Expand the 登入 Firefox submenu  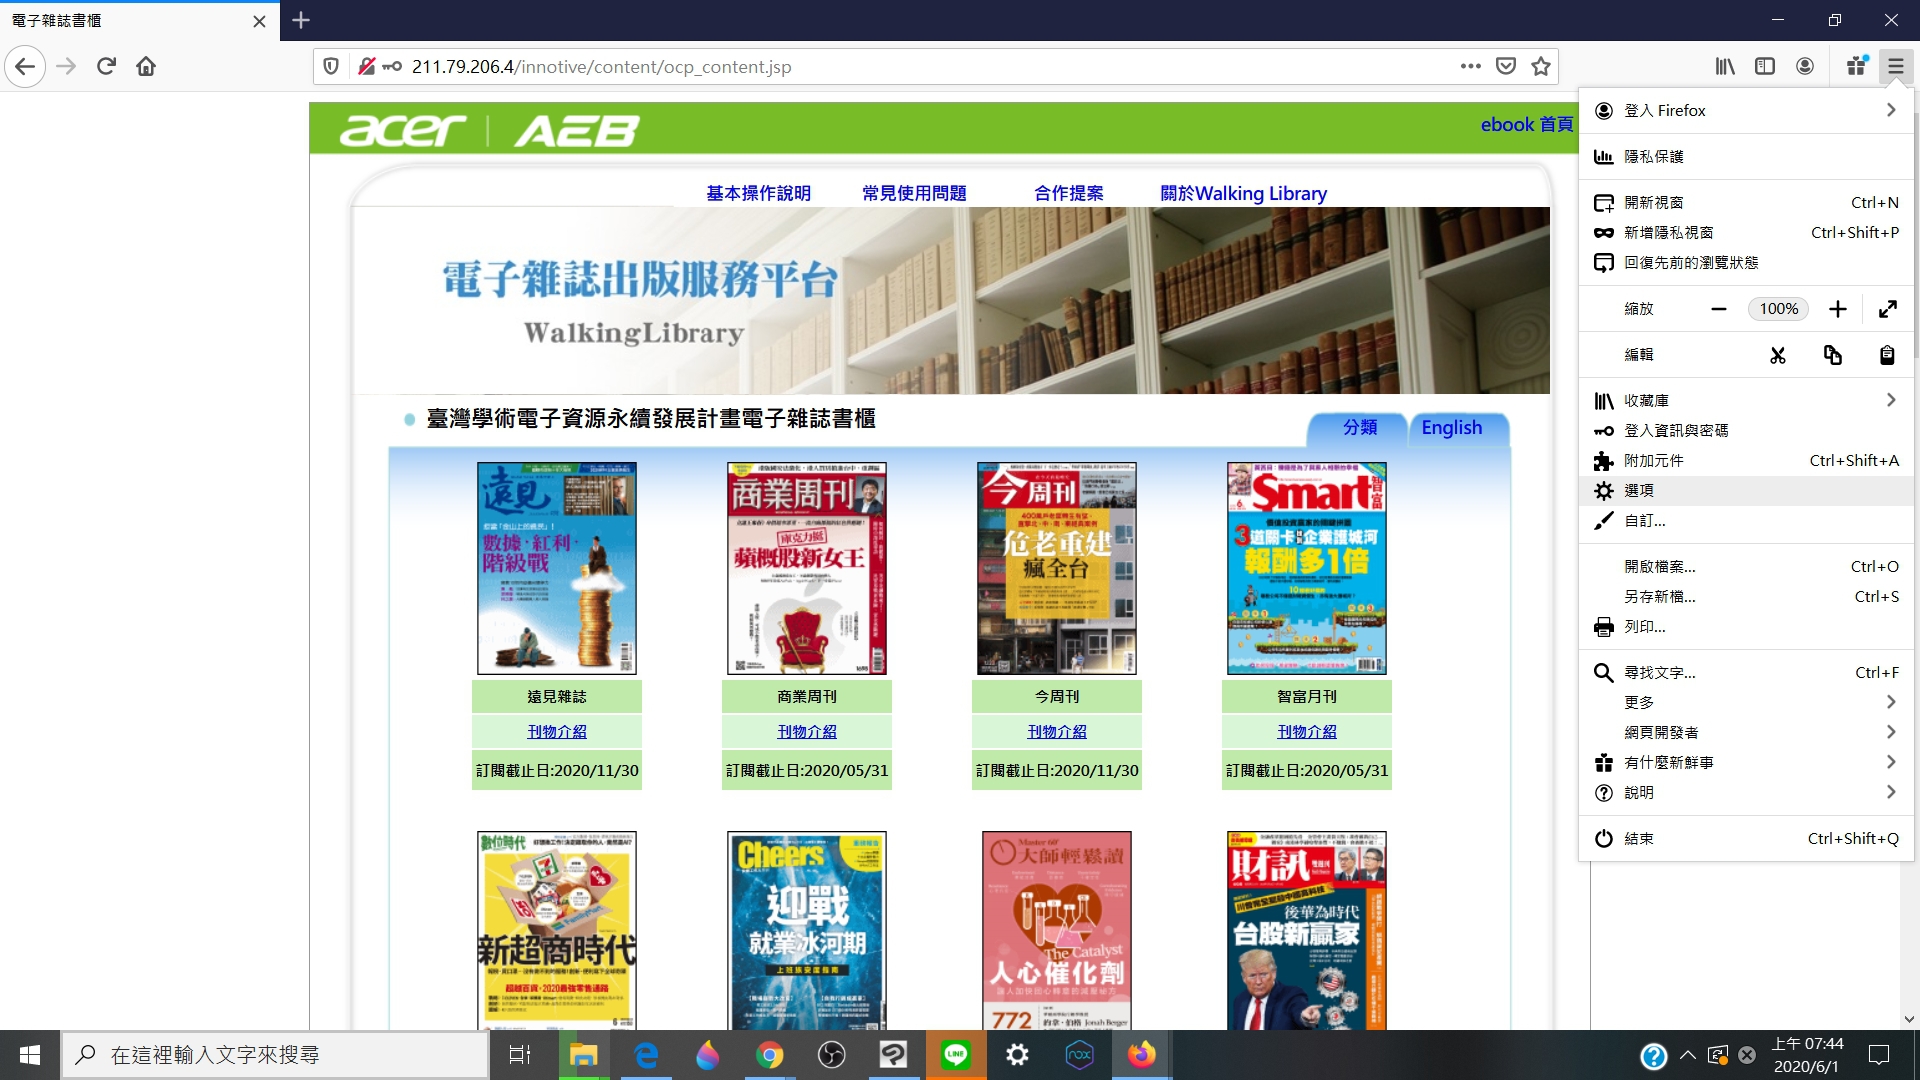pyautogui.click(x=1746, y=110)
